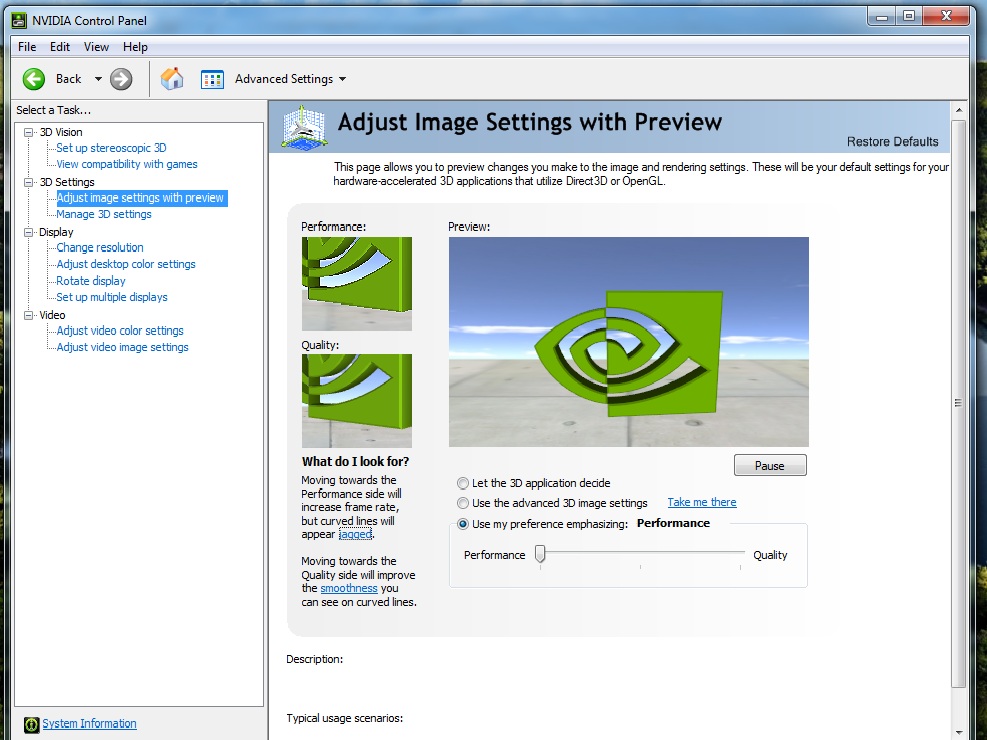Open View compatibility with games
The height and width of the screenshot is (740, 987).
coord(127,164)
